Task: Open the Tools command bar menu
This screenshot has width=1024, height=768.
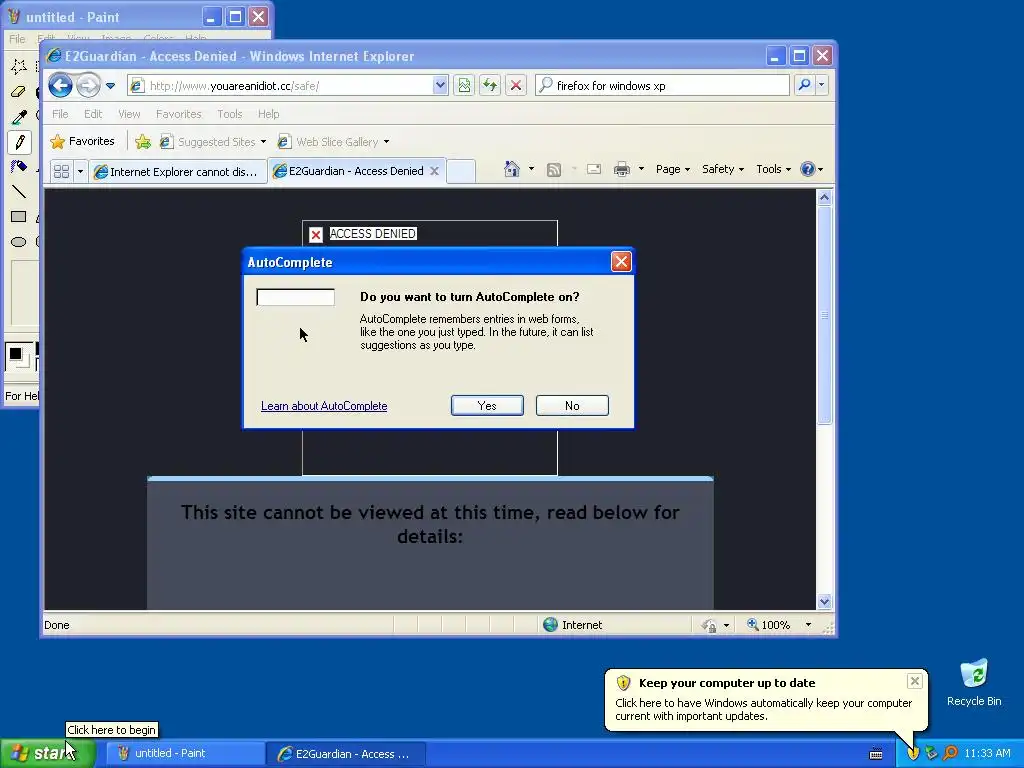Action: 773,169
